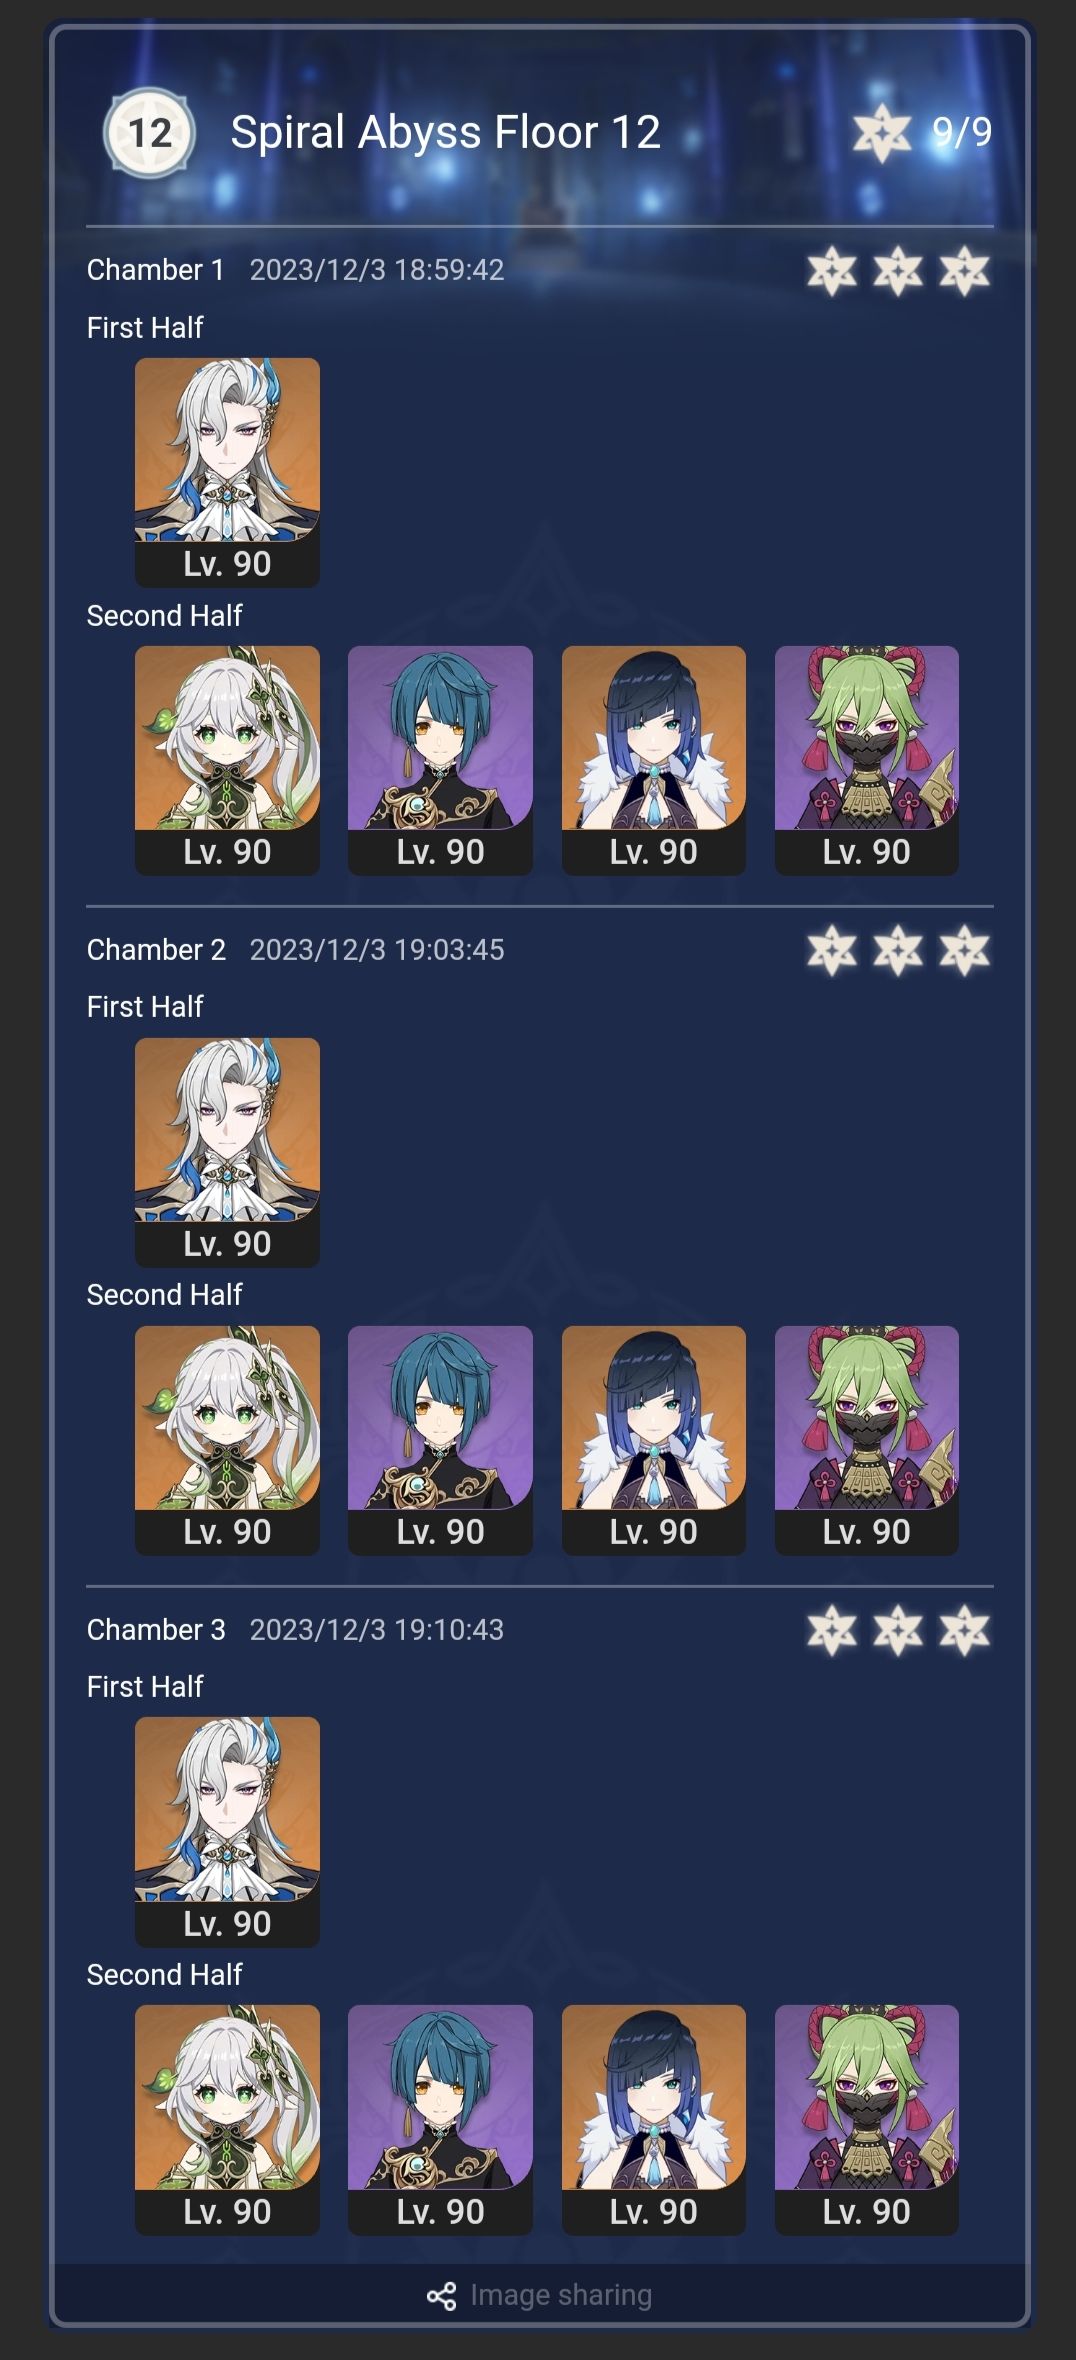Tap Kuki Shinobu portrait in Chamber 1

[x=866, y=760]
